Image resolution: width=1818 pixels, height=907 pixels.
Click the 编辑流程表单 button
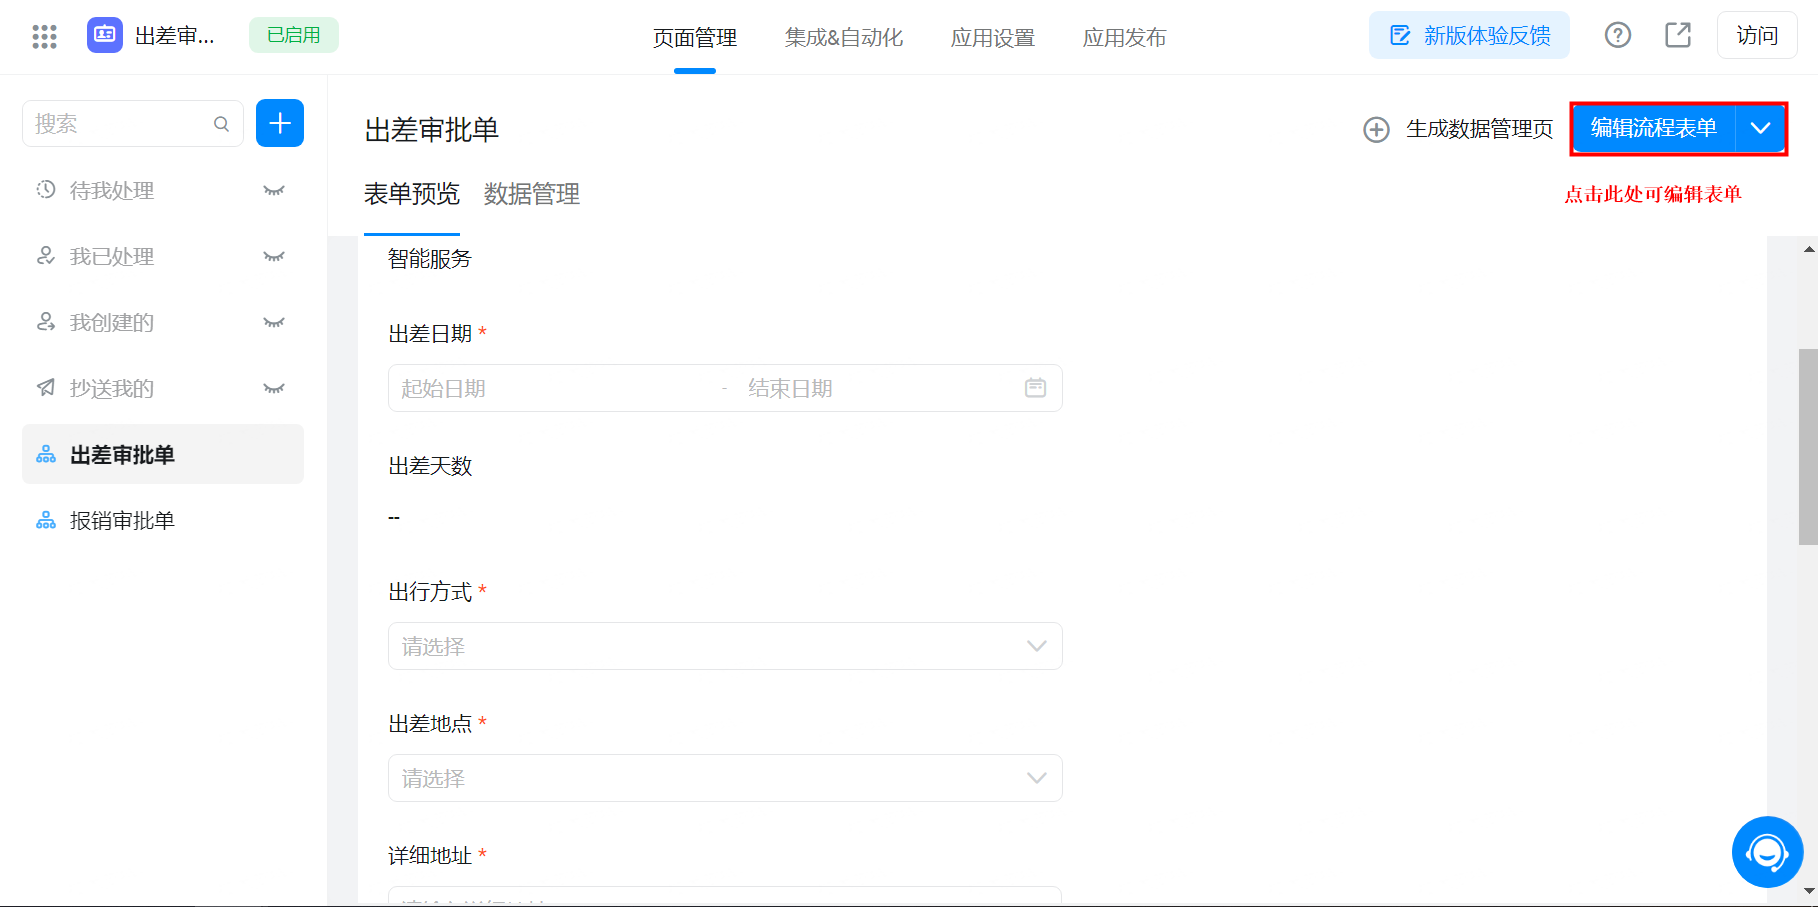coord(1653,129)
